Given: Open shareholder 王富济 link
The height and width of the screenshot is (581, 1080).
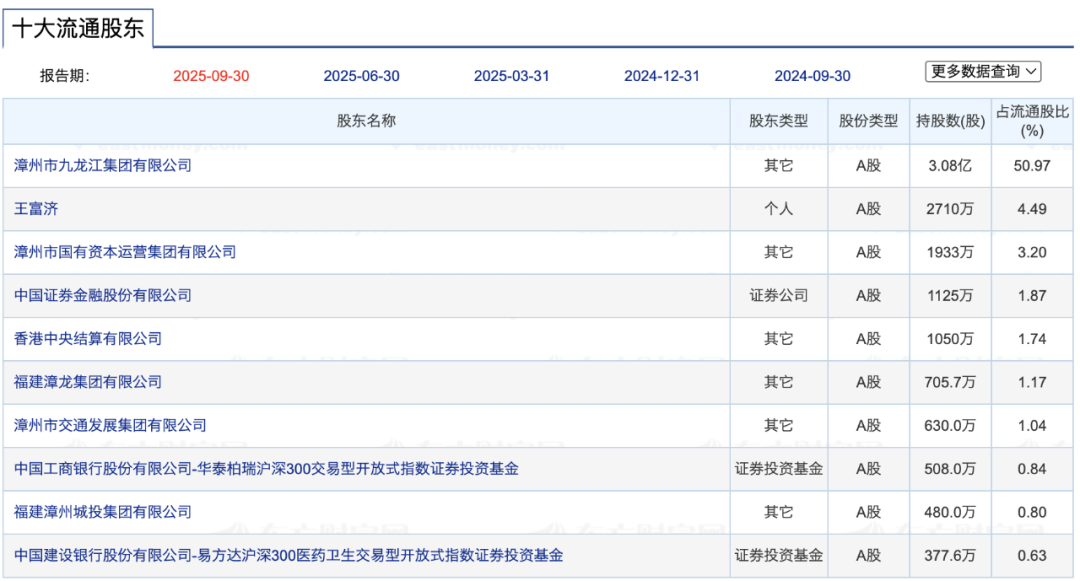Looking at the screenshot, I should 37,209.
